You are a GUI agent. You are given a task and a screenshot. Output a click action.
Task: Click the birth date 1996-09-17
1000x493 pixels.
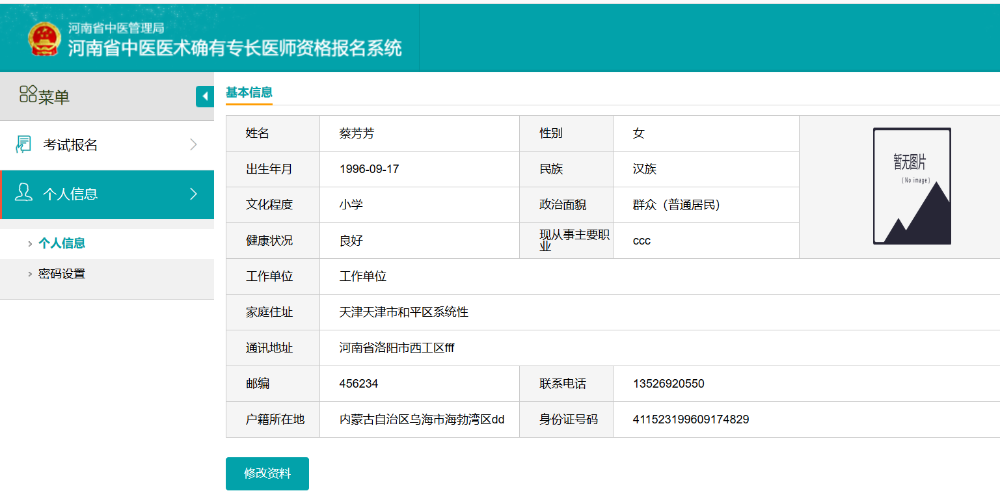(x=369, y=169)
